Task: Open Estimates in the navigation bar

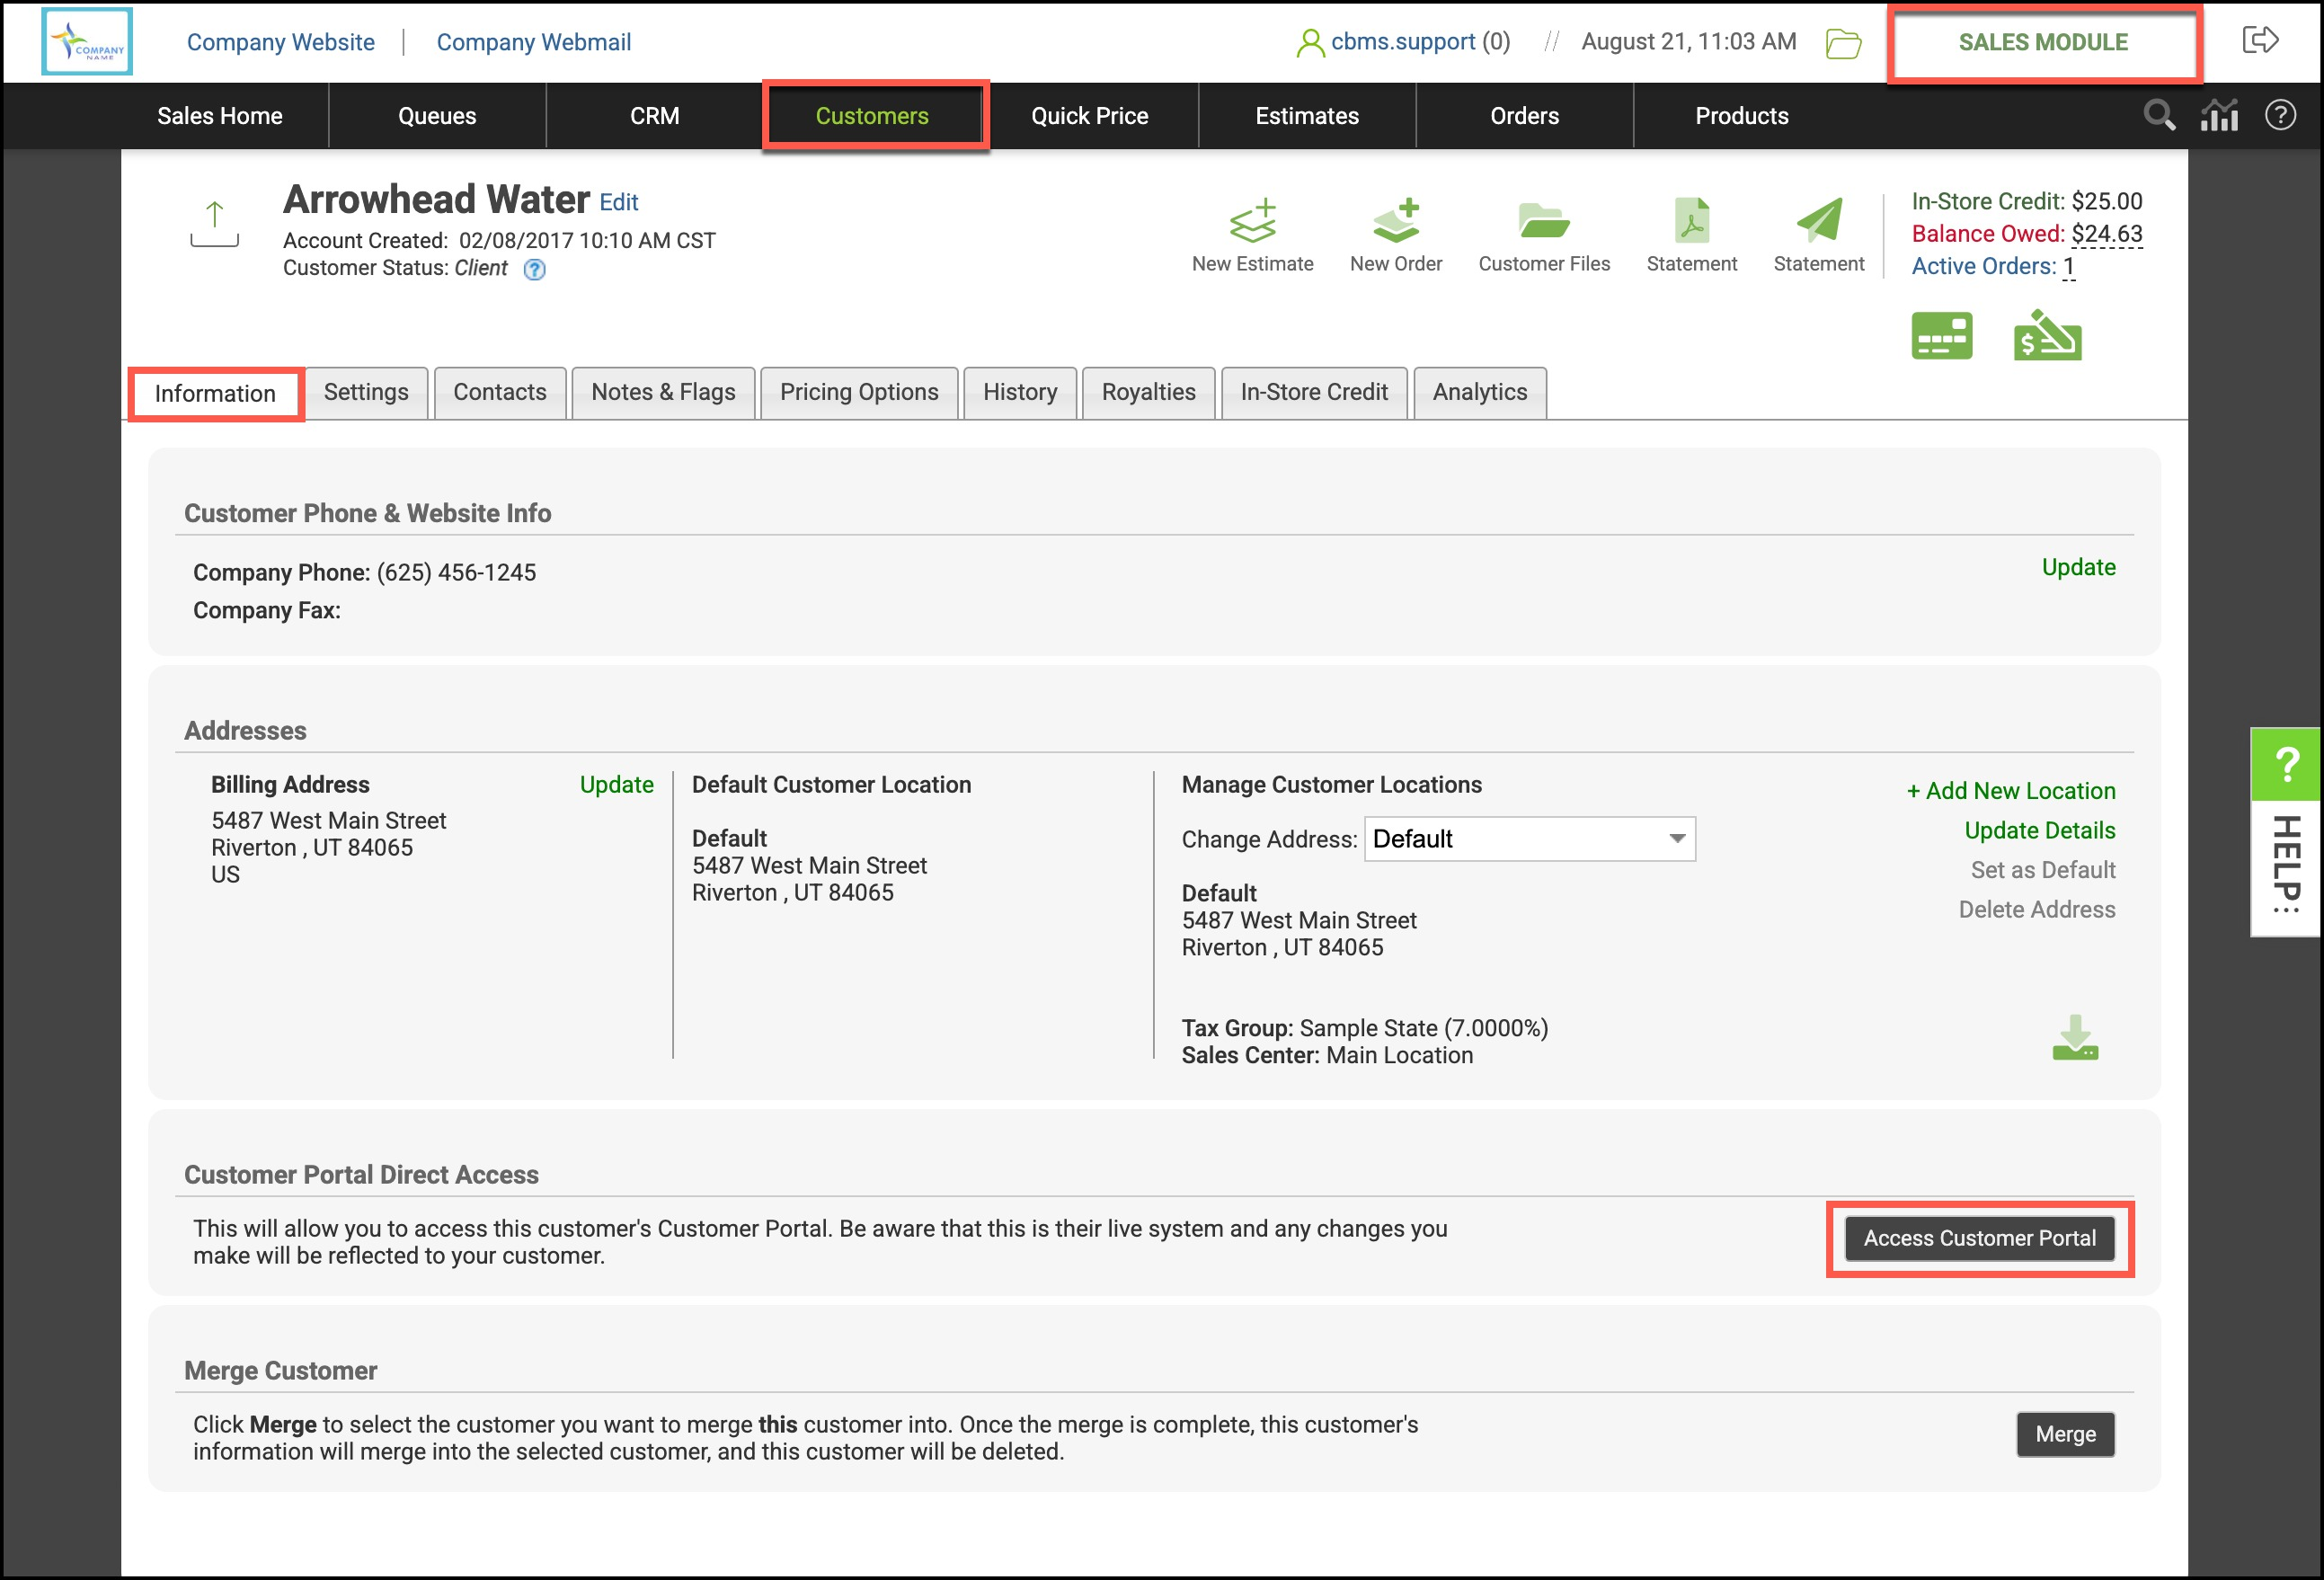Action: 1306,116
